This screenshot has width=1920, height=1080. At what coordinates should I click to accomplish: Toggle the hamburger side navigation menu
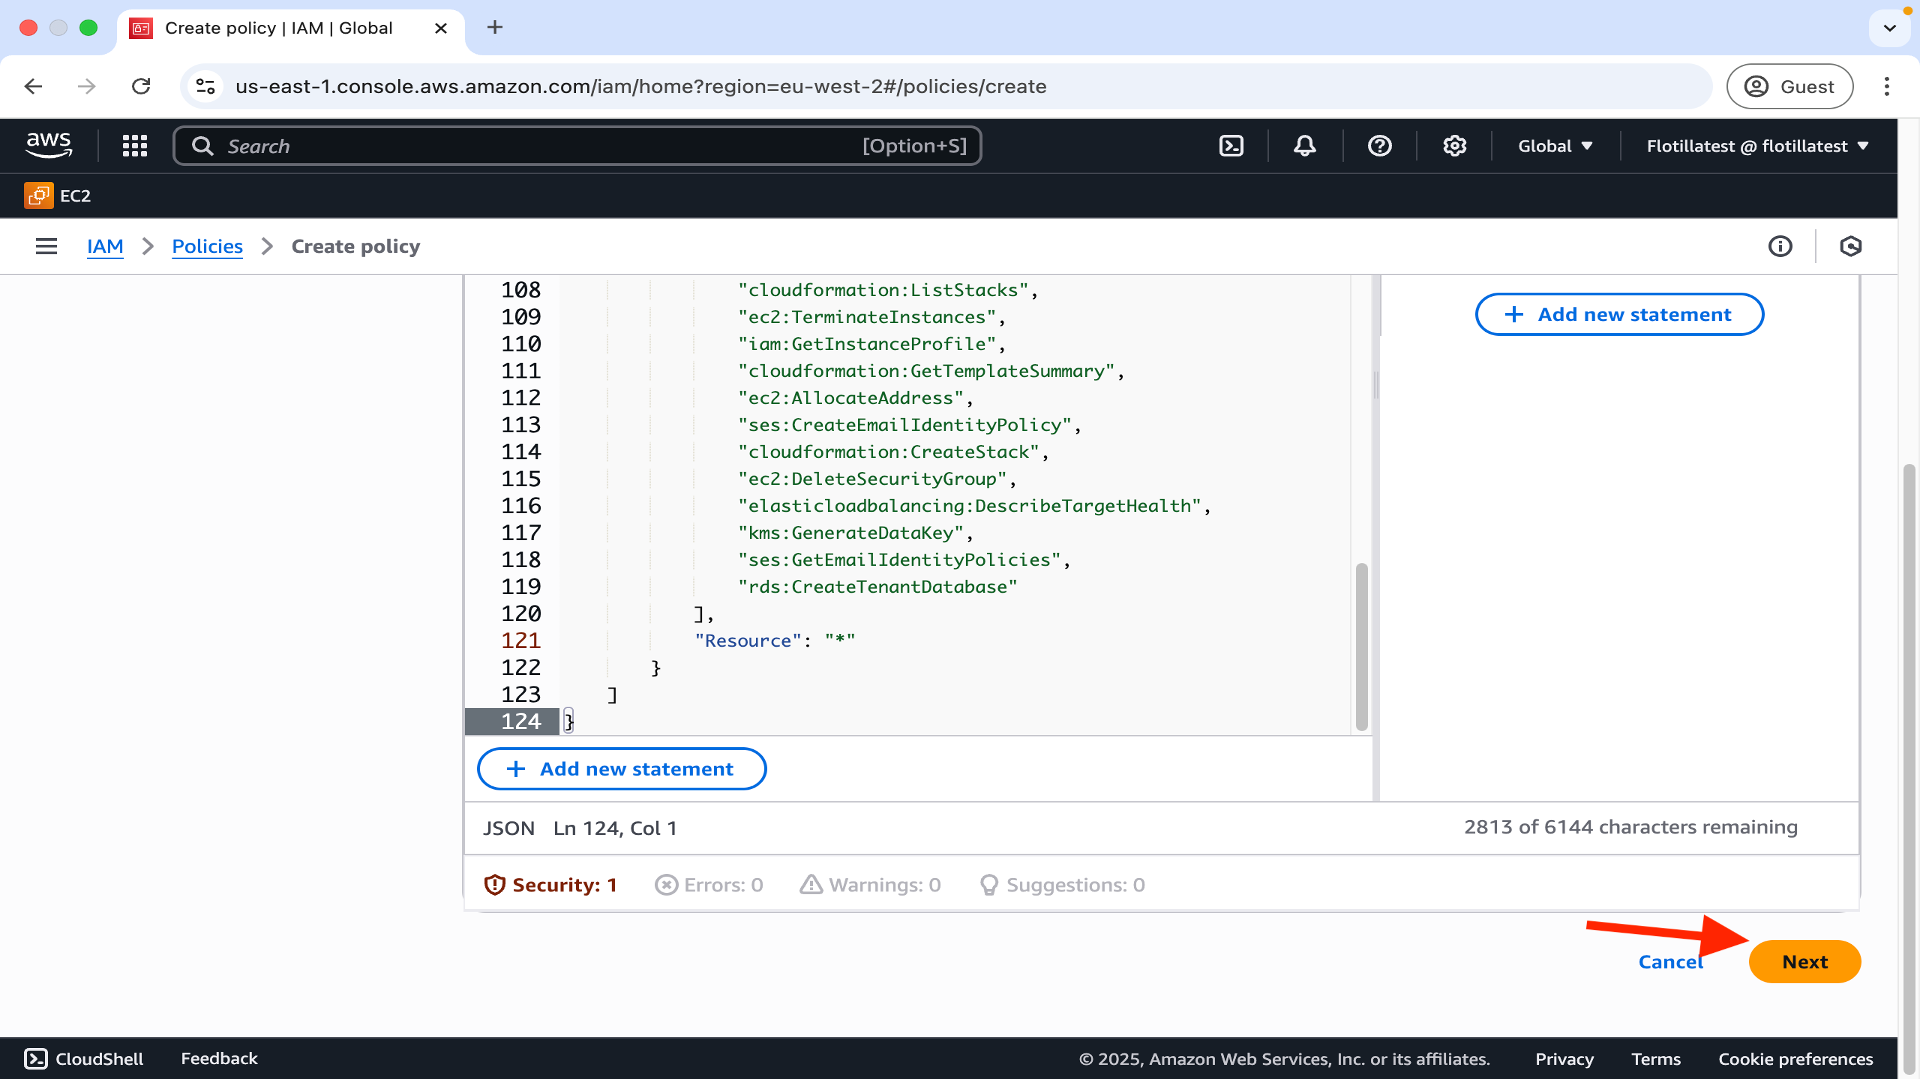pos(46,246)
